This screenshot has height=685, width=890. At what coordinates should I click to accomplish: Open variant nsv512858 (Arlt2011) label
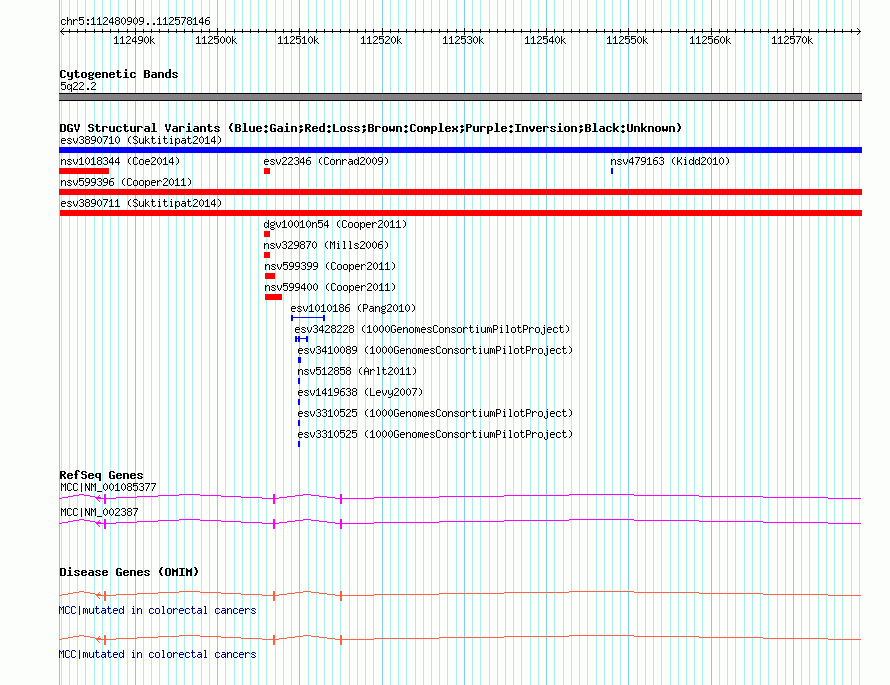357,371
